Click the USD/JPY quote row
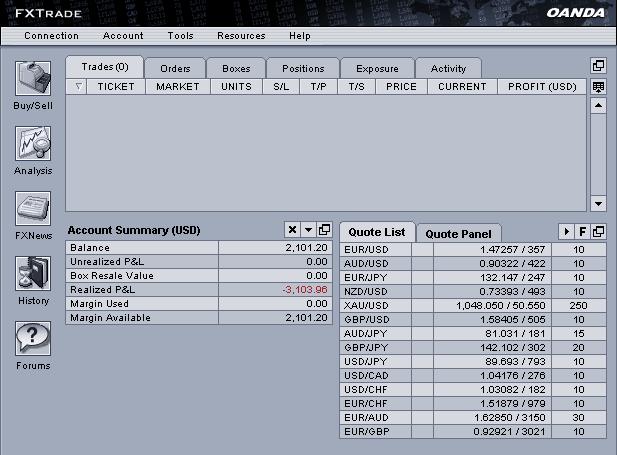The image size is (617, 455). (473, 361)
